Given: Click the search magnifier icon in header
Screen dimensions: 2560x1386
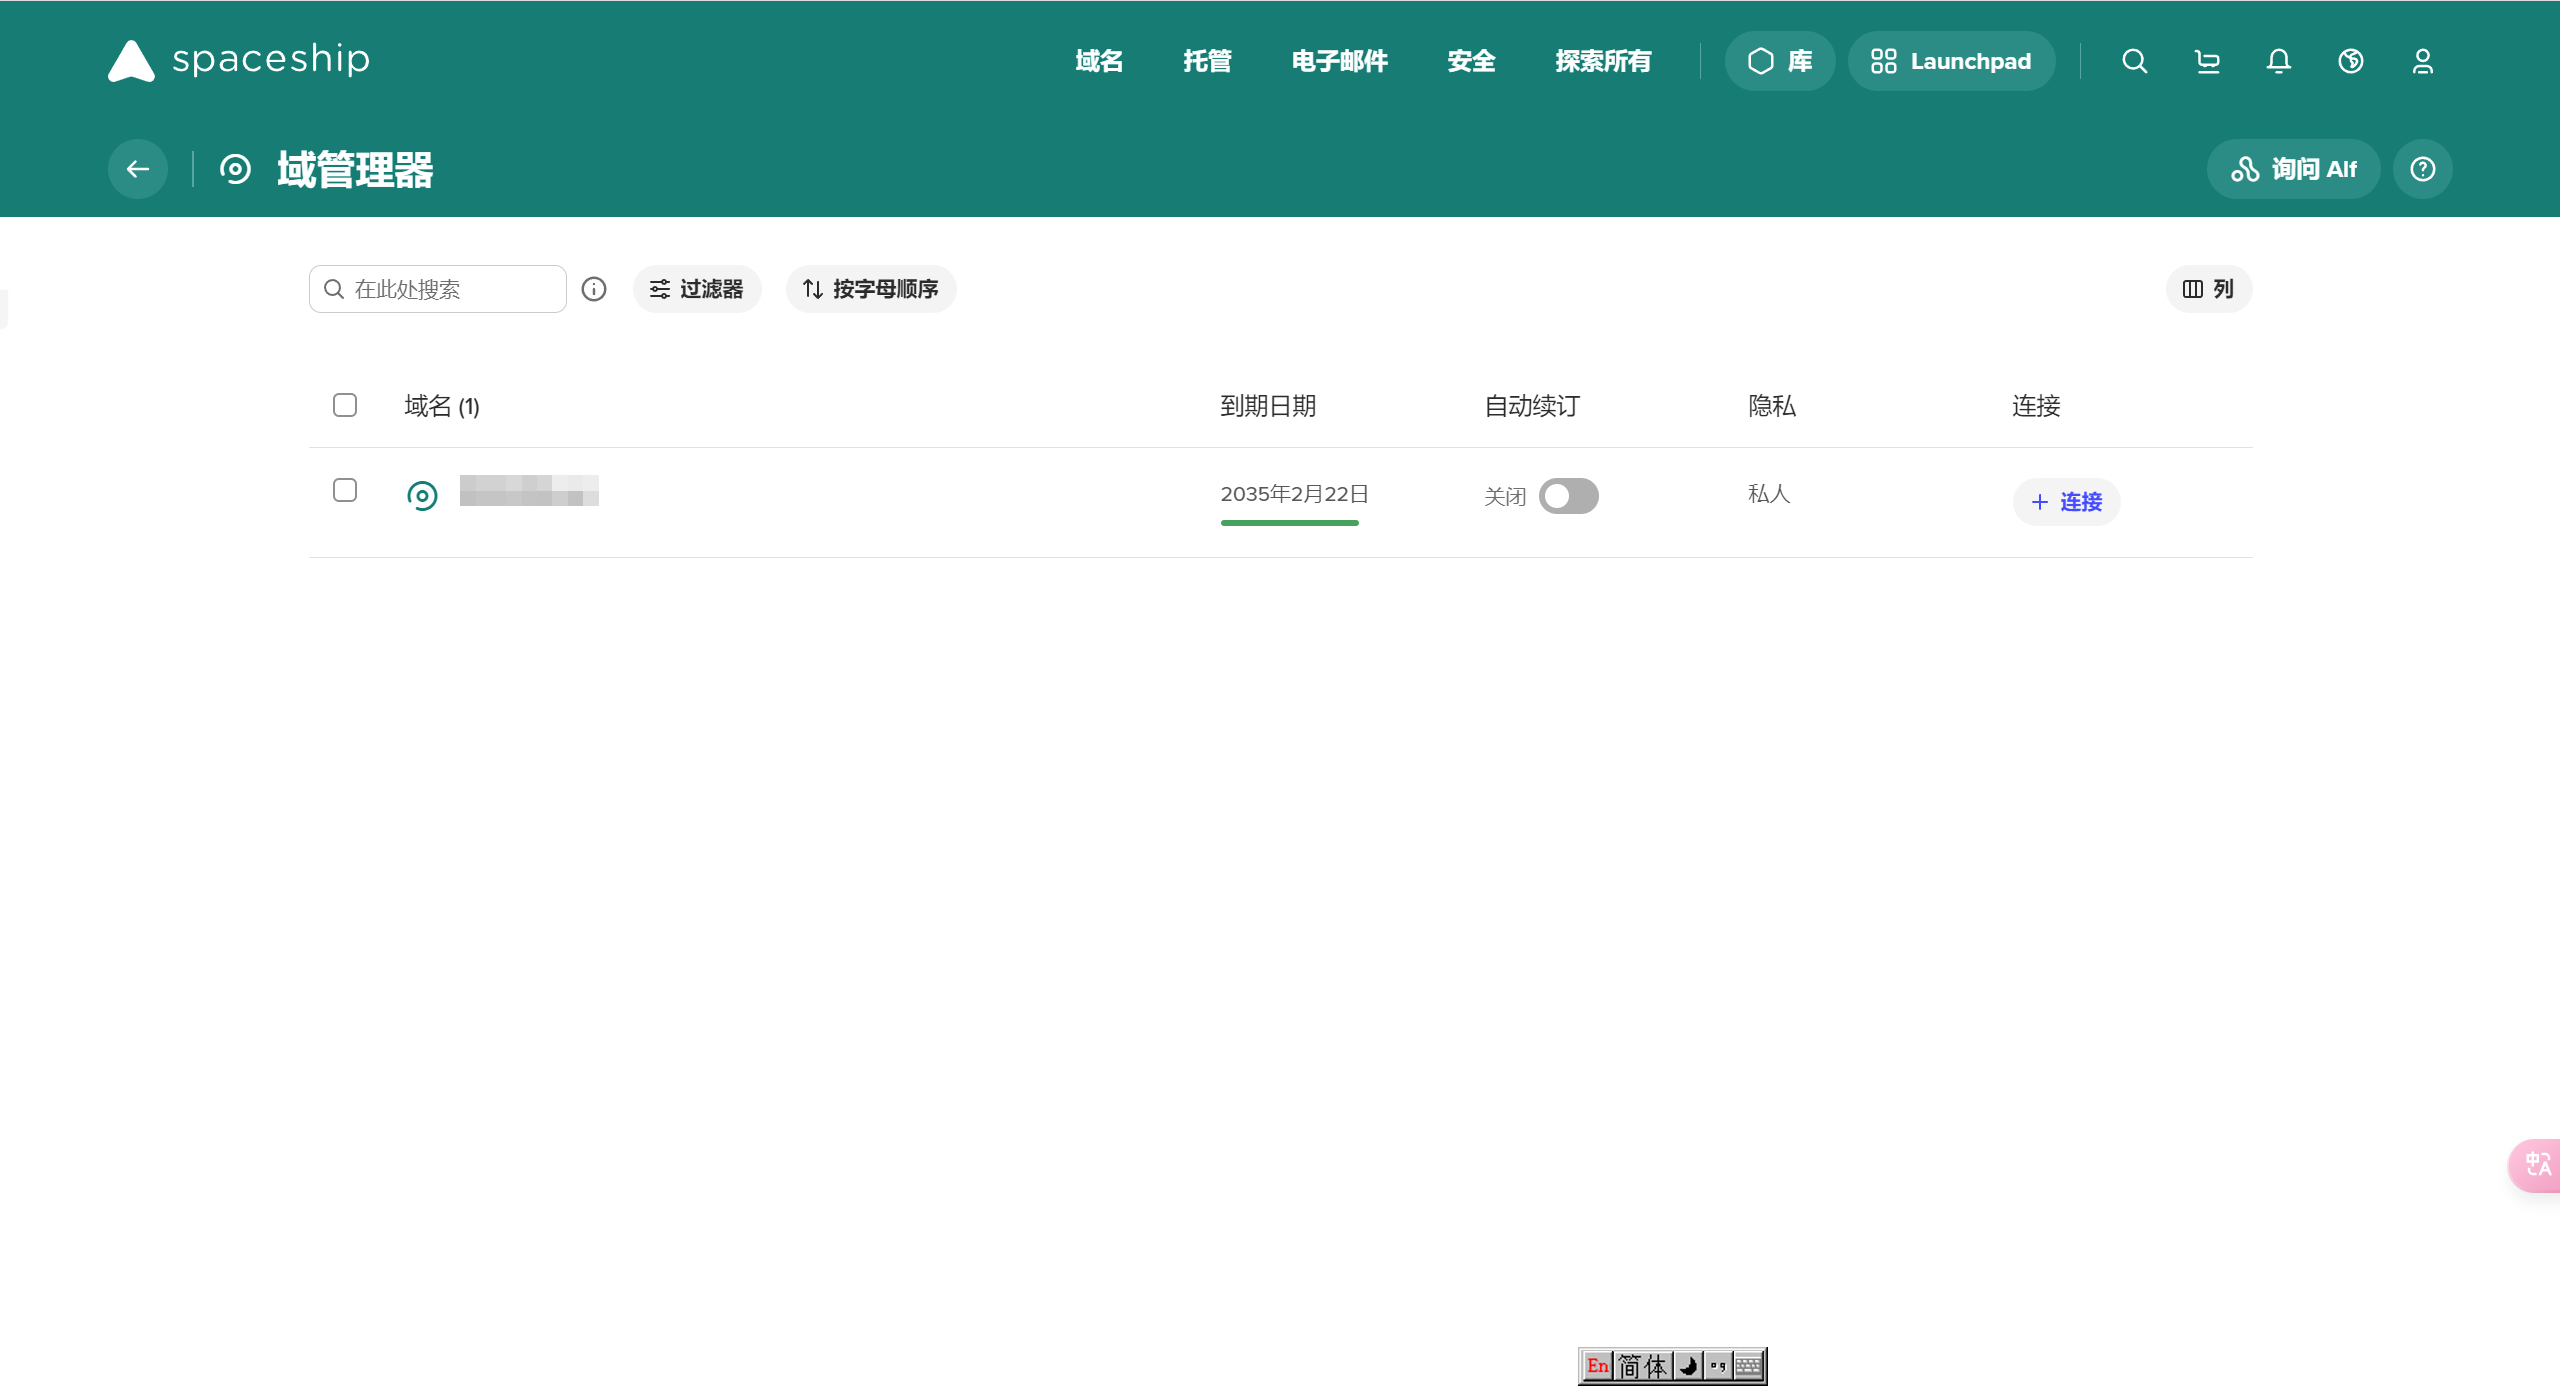Looking at the screenshot, I should pyautogui.click(x=2134, y=61).
